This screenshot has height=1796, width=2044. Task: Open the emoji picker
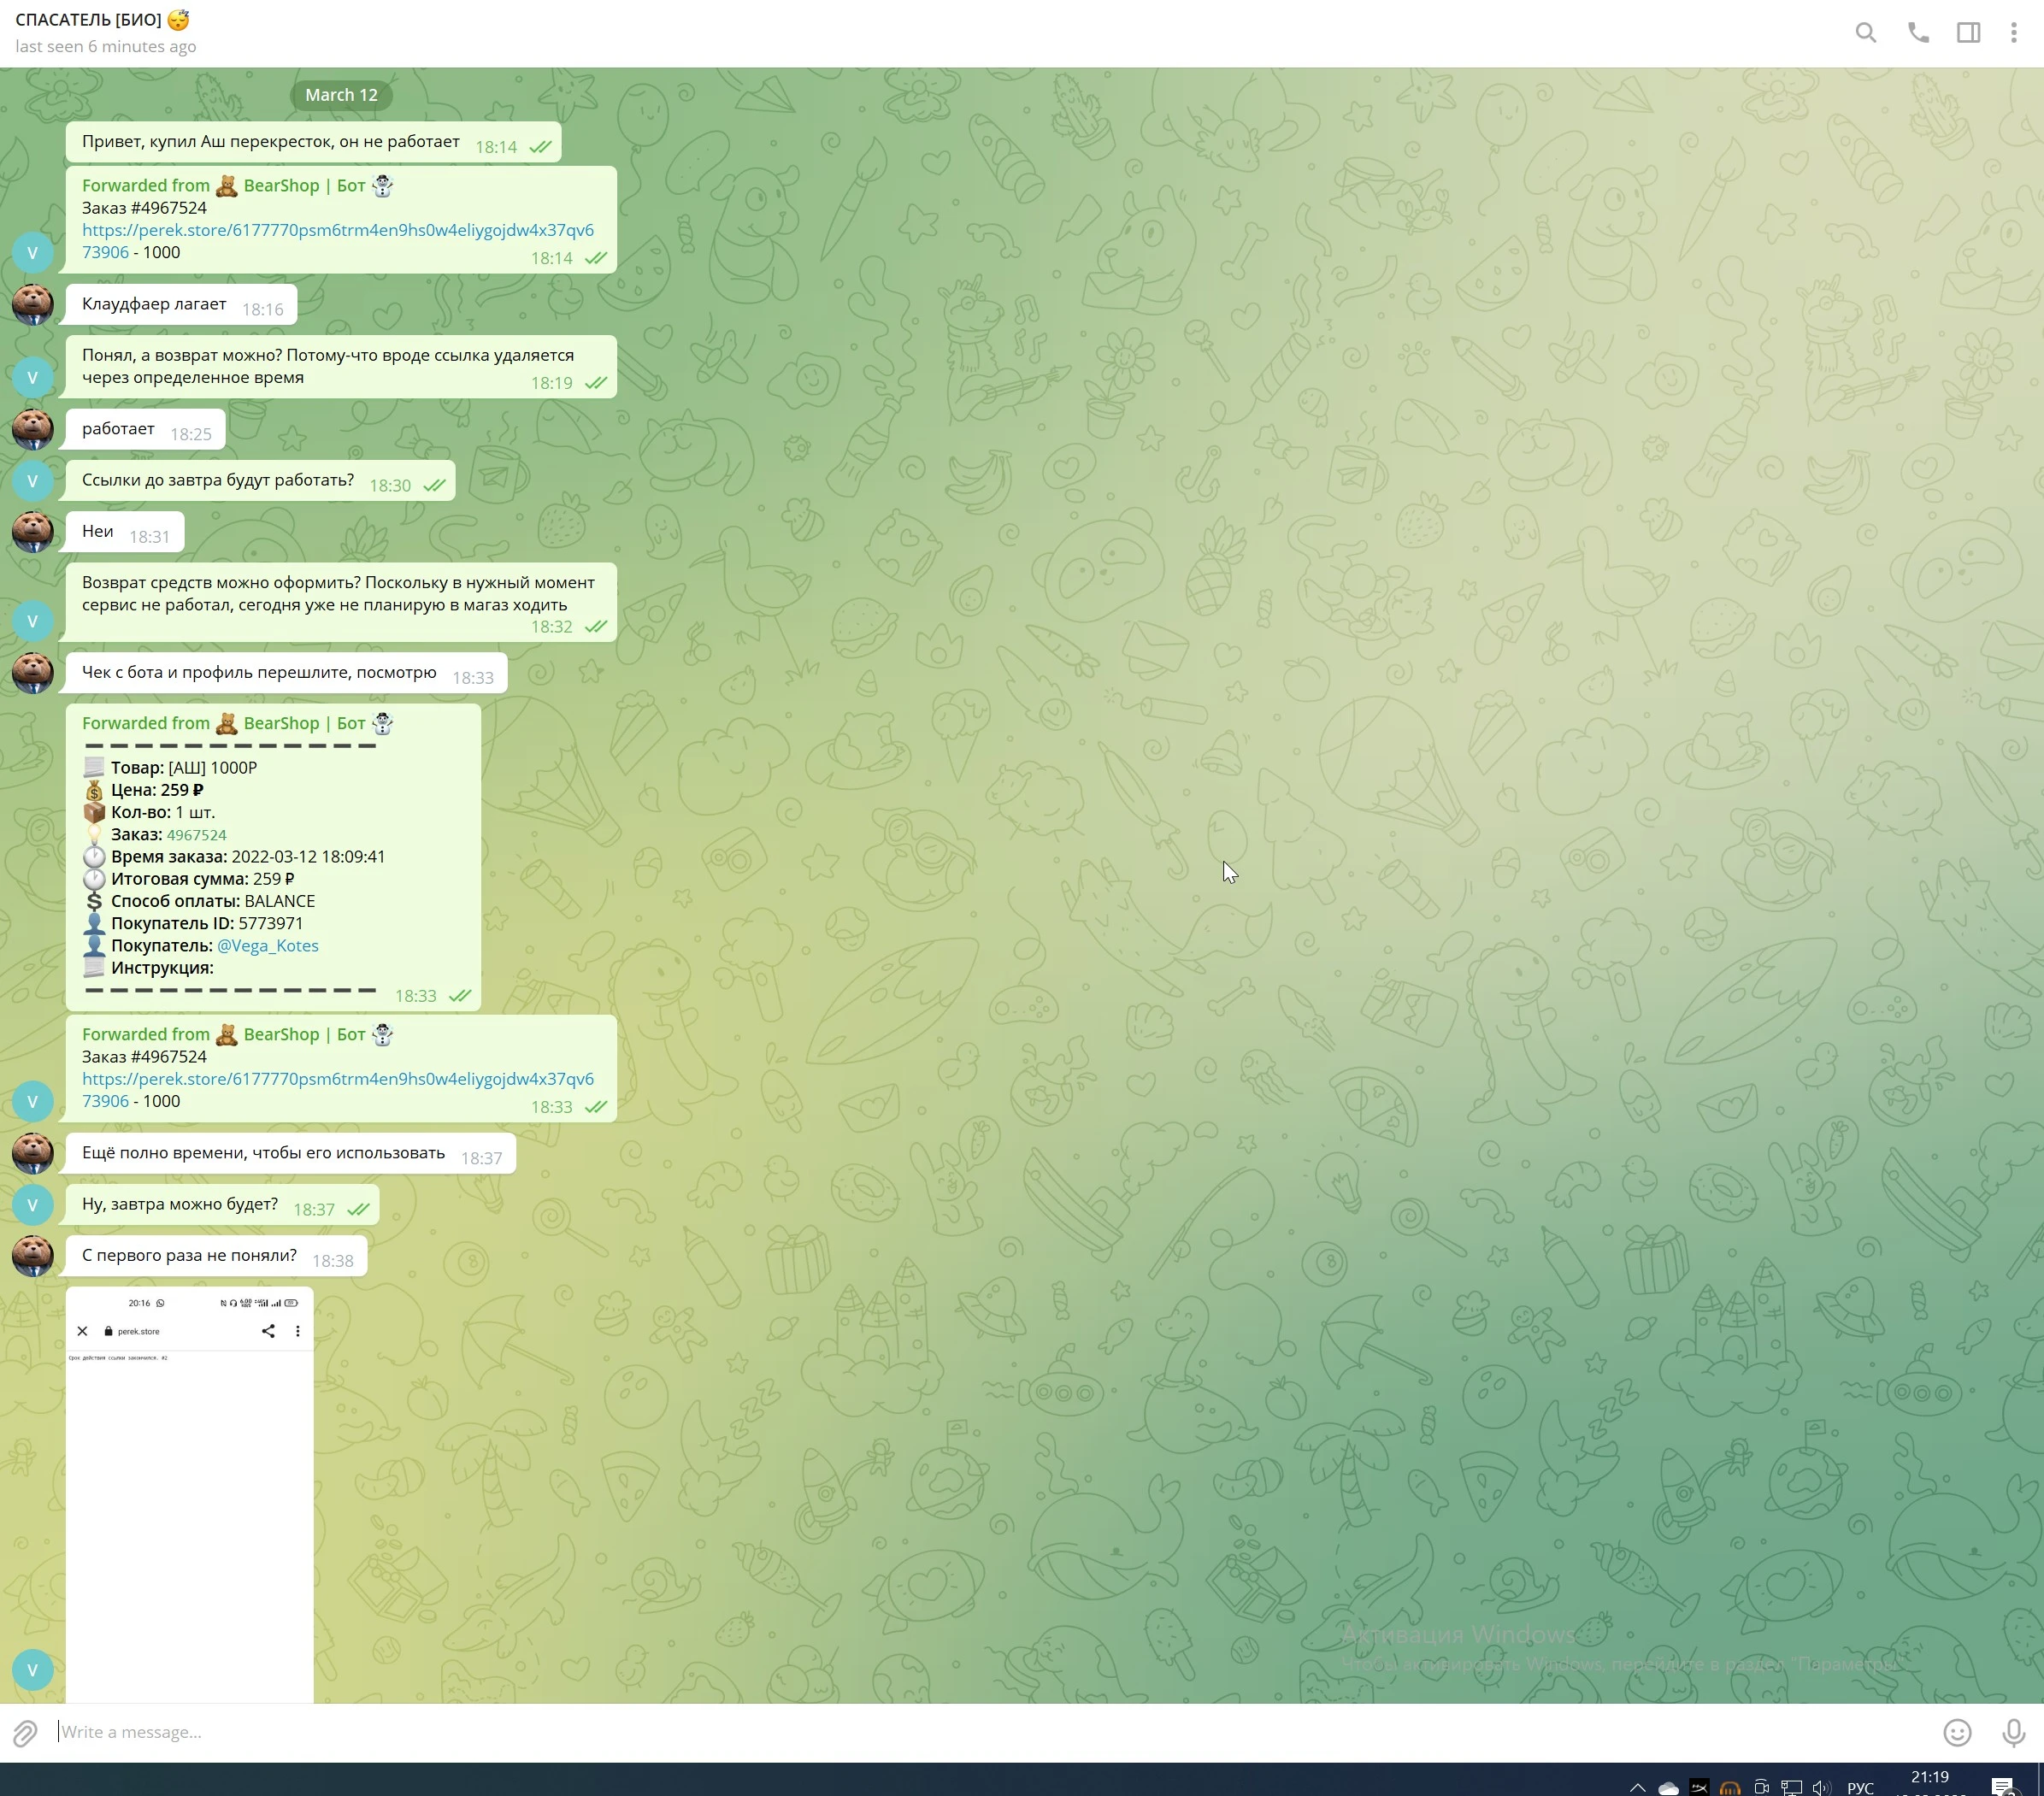[1957, 1732]
